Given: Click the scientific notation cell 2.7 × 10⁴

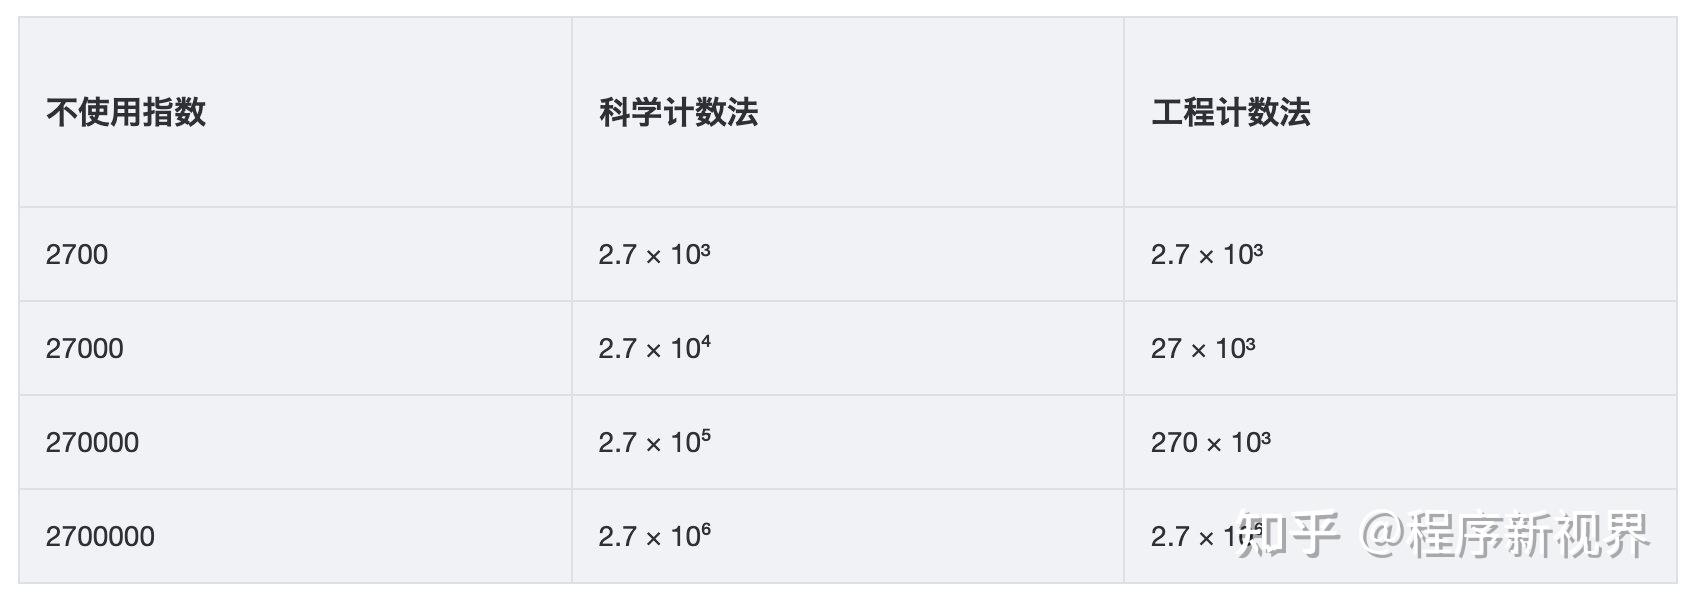Looking at the screenshot, I should [848, 348].
